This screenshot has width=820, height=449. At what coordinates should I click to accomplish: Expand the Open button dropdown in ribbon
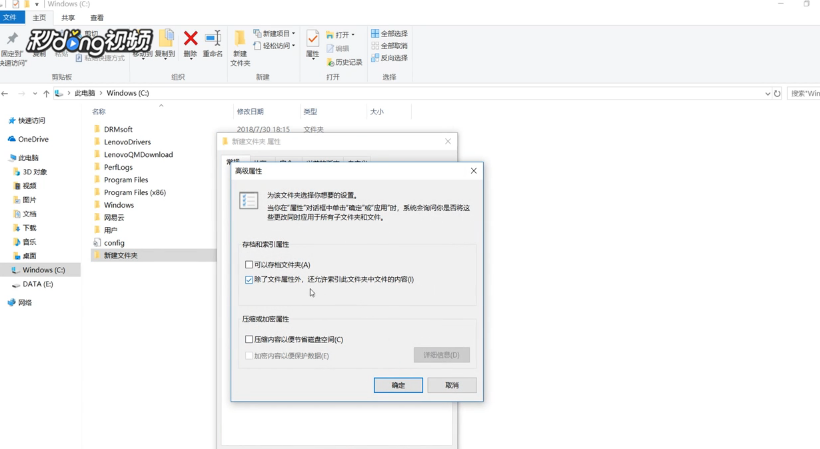(x=353, y=35)
